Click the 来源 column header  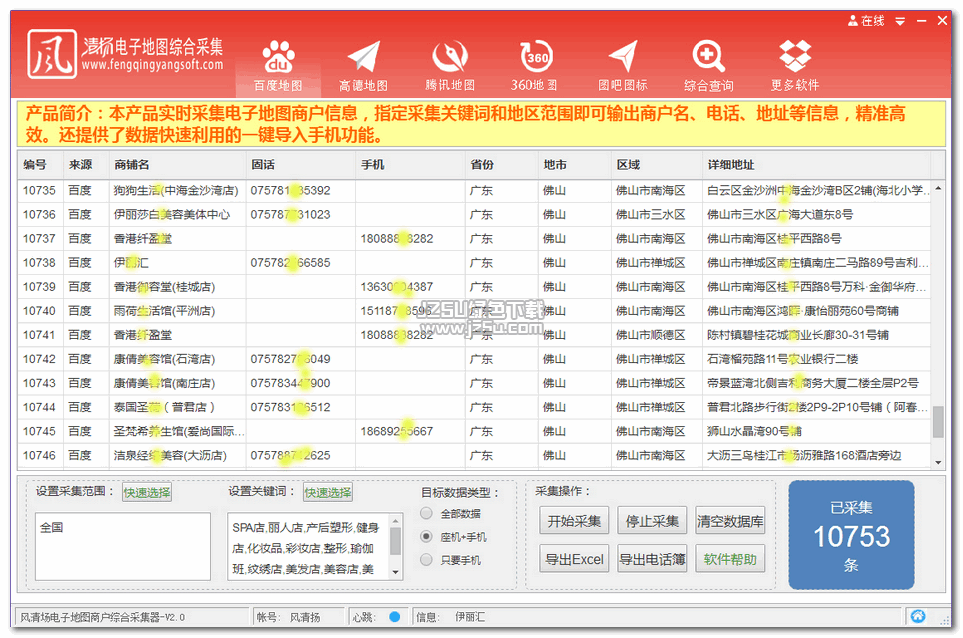86,165
